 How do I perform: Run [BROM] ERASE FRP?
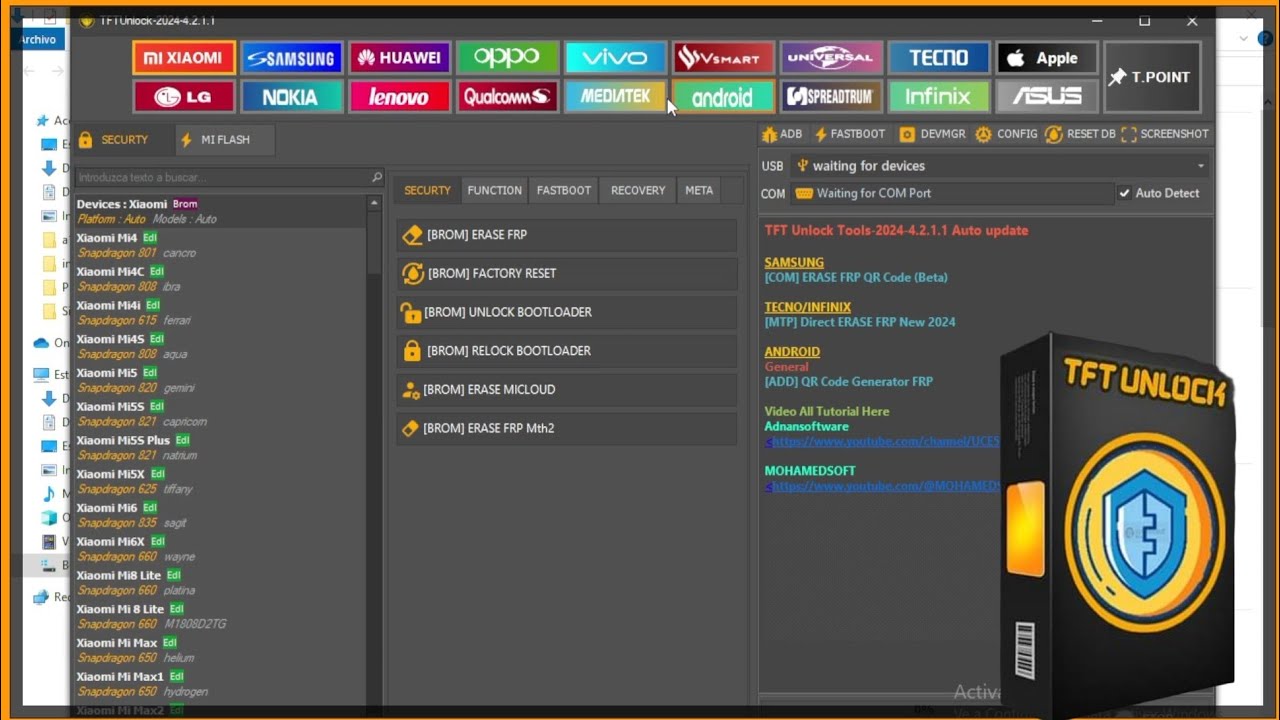(x=566, y=235)
